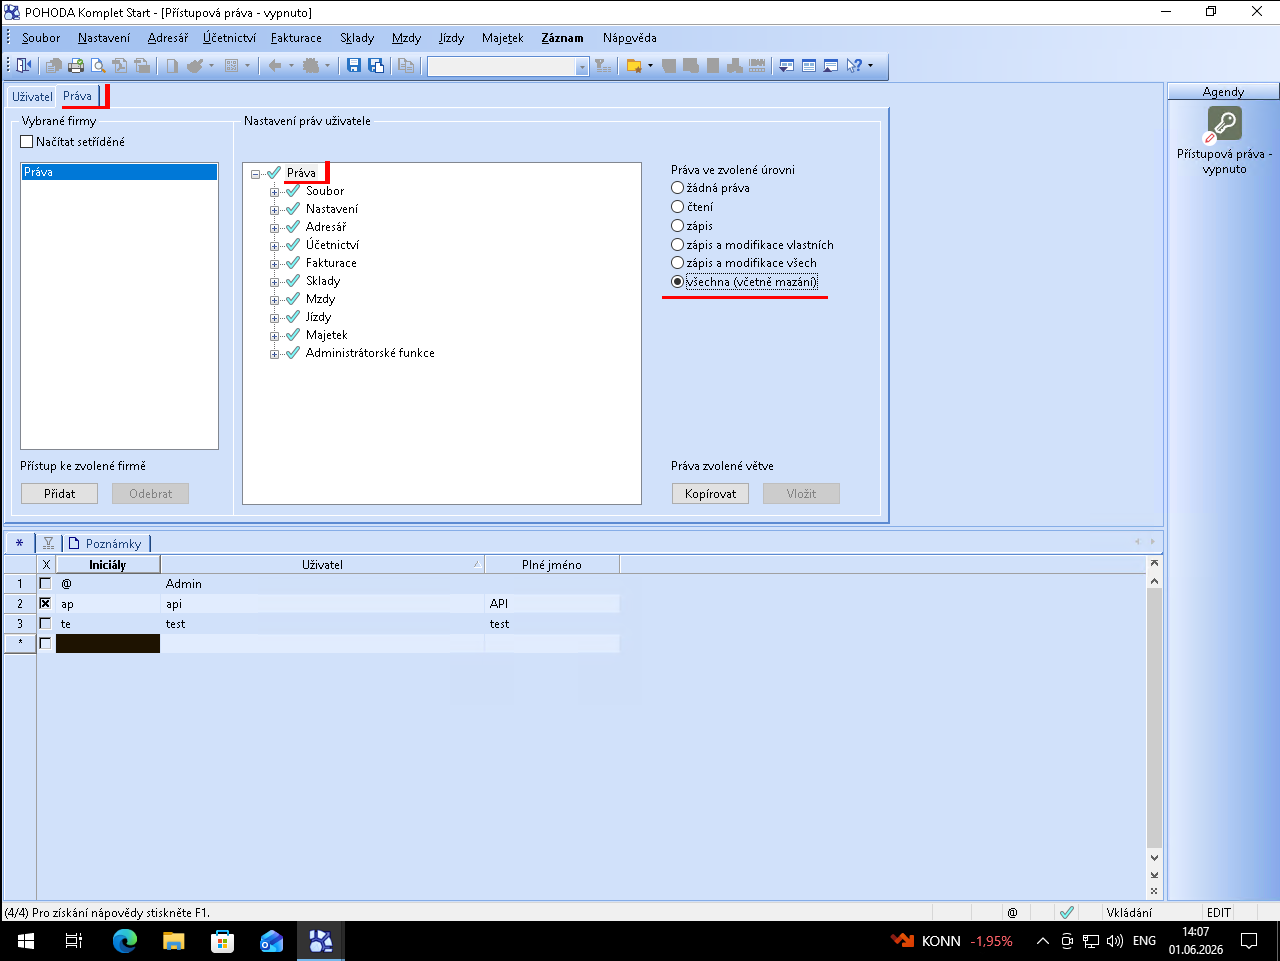Open the Přístupová práva key agenda icon
The height and width of the screenshot is (961, 1280).
point(1224,125)
